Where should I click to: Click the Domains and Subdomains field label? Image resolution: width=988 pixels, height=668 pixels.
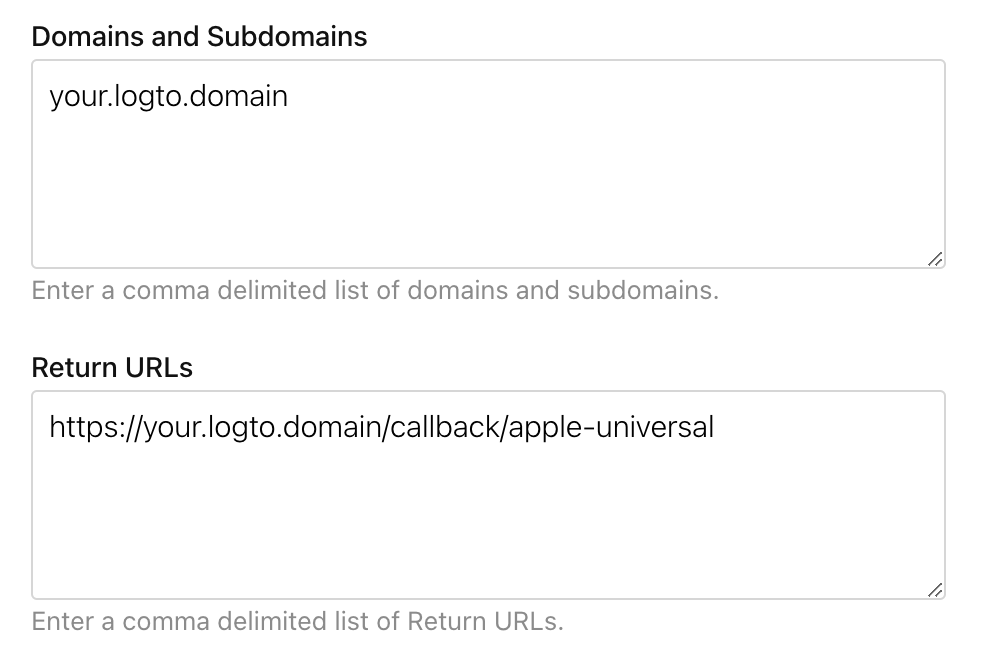point(199,36)
